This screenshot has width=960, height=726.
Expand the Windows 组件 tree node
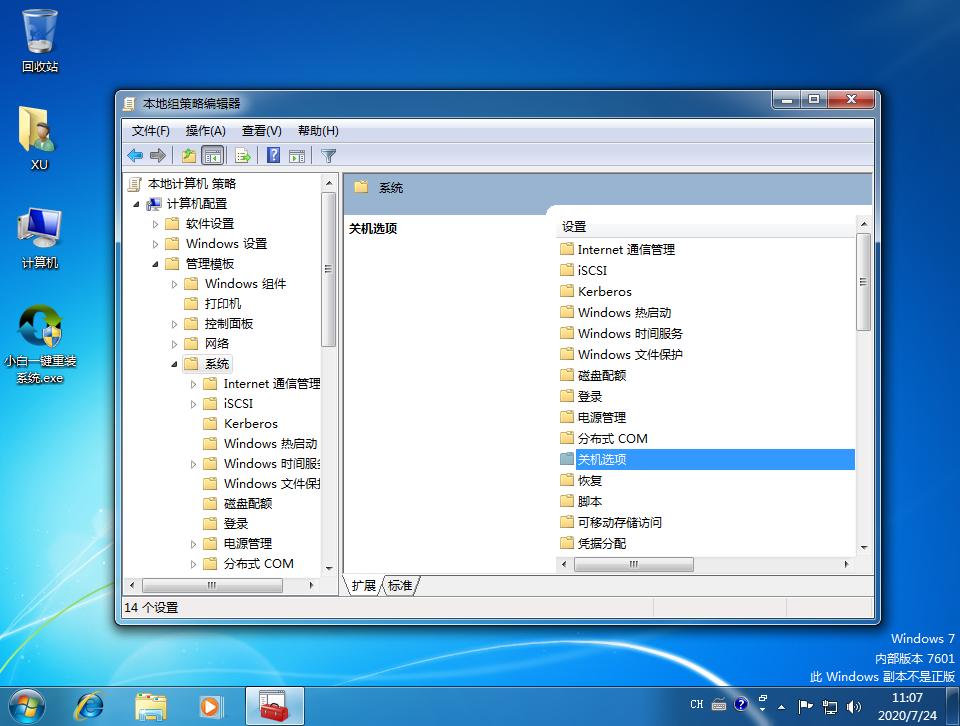[174, 284]
